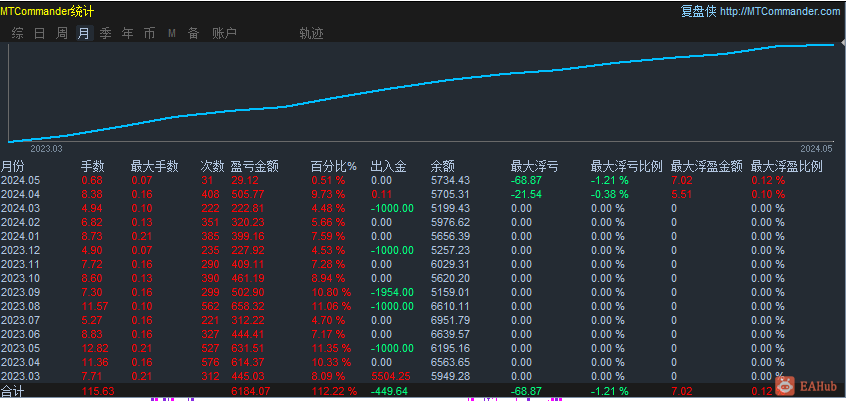Viewport: 846px width, 401px height.
Task: Click the 最大浮亏比例 column header
Action: (626, 166)
